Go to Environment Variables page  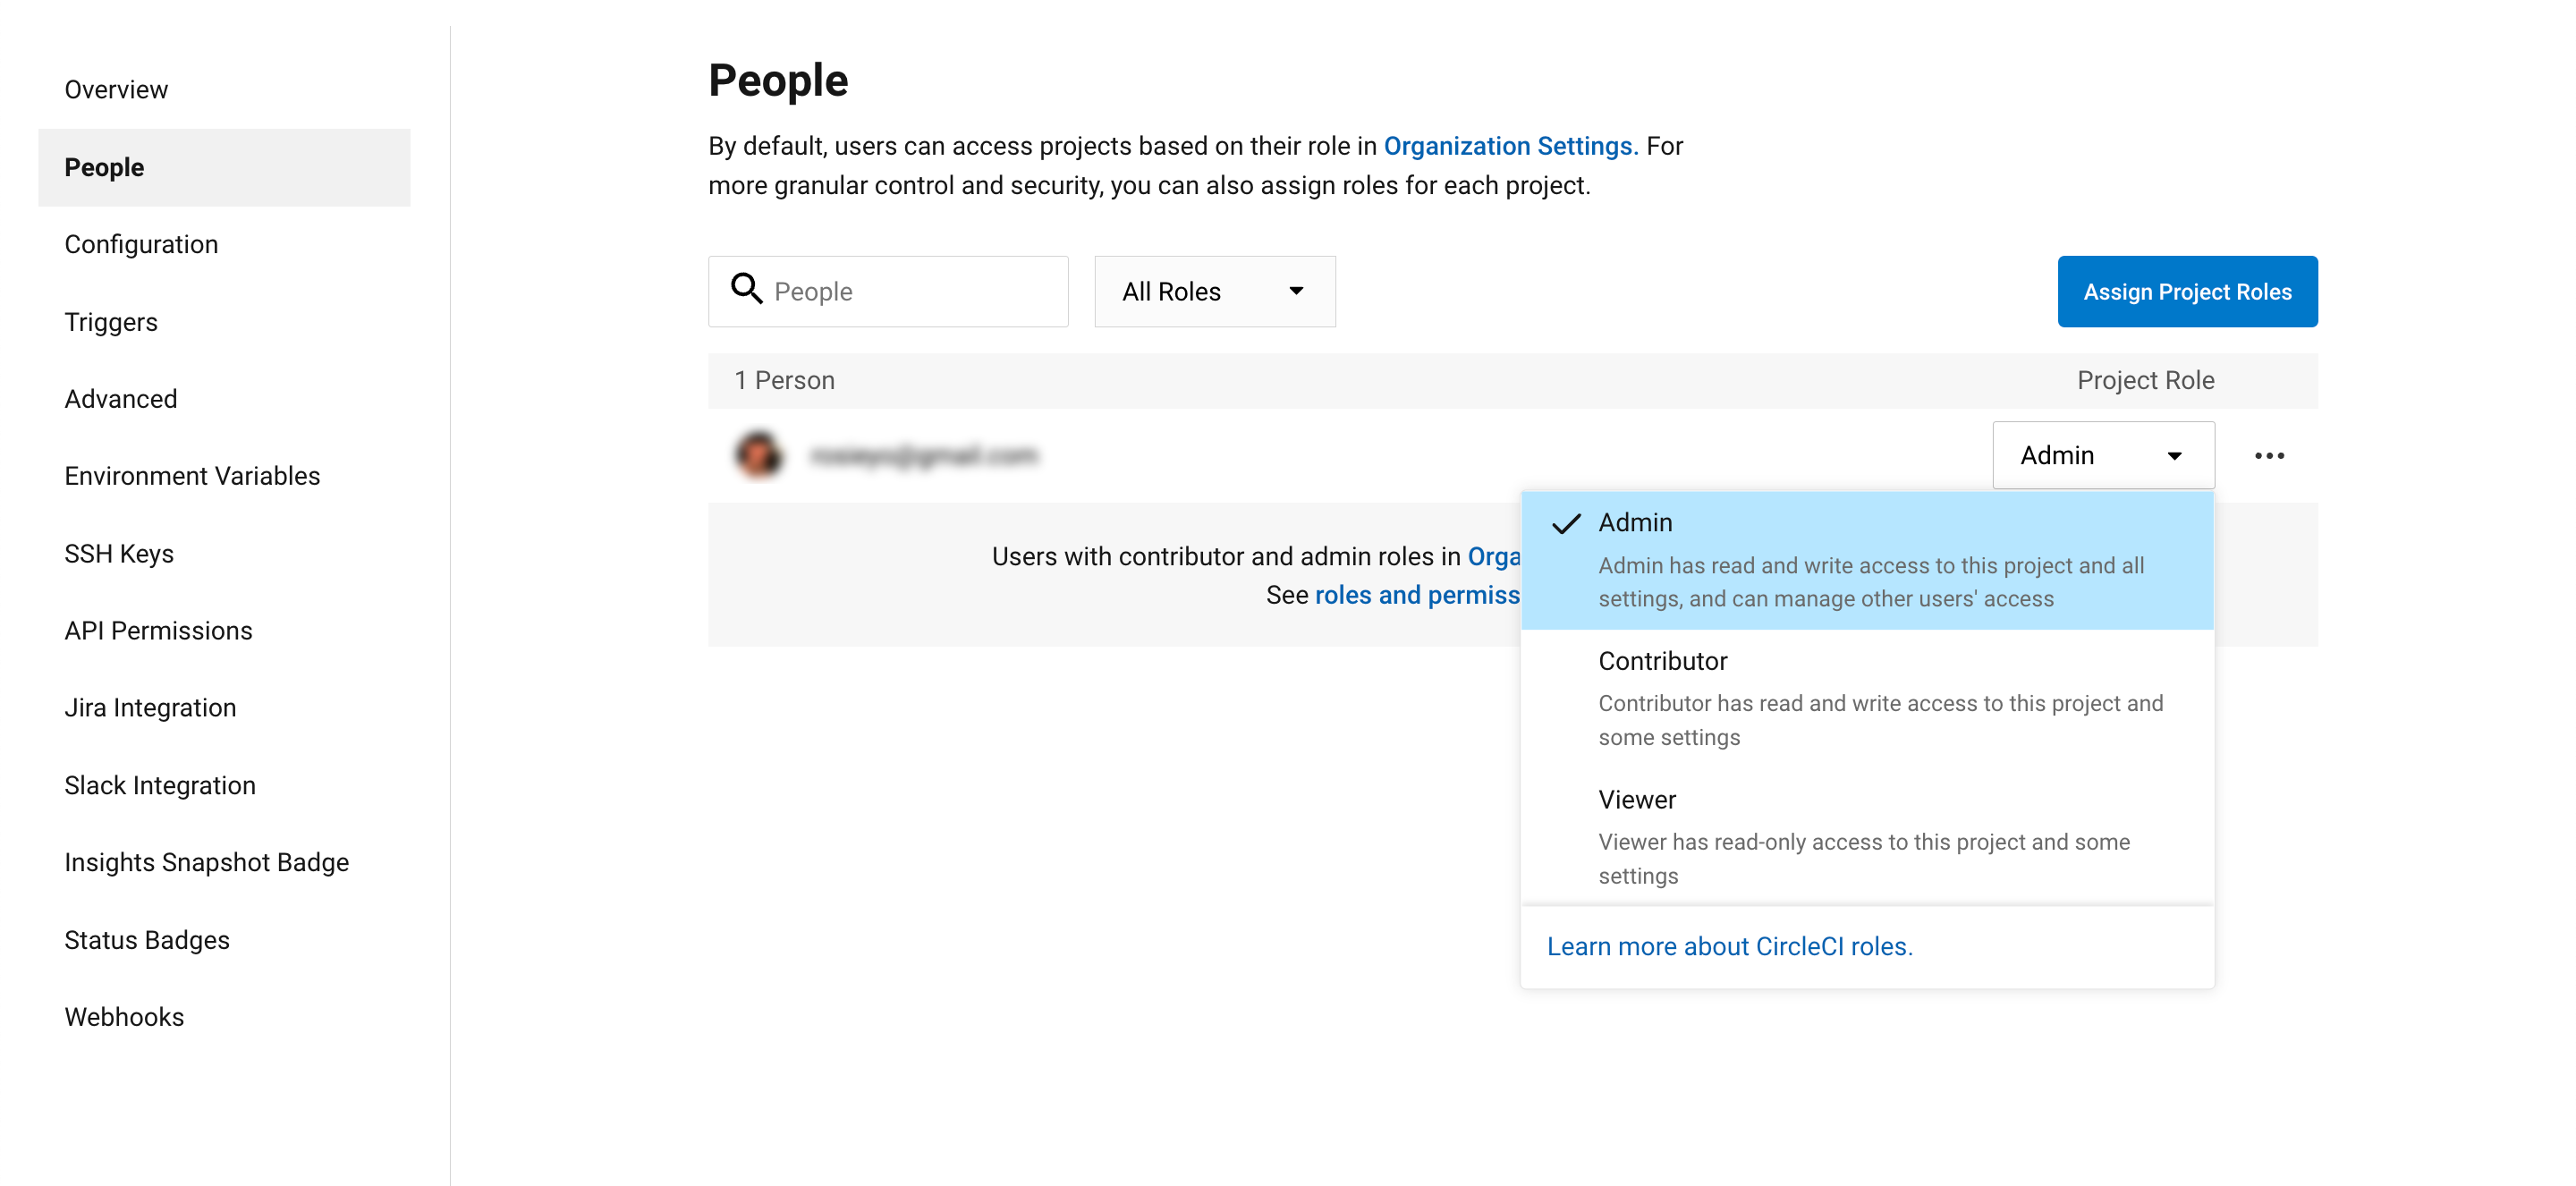point(192,476)
